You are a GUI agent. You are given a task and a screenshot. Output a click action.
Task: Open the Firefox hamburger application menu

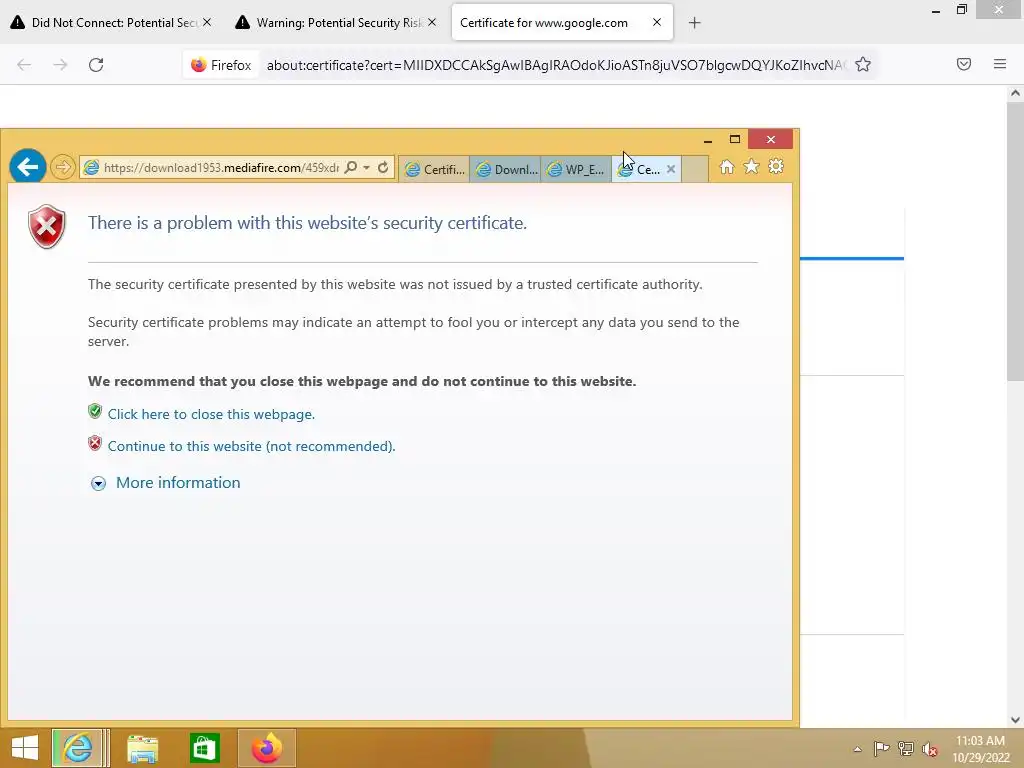tap(1000, 64)
